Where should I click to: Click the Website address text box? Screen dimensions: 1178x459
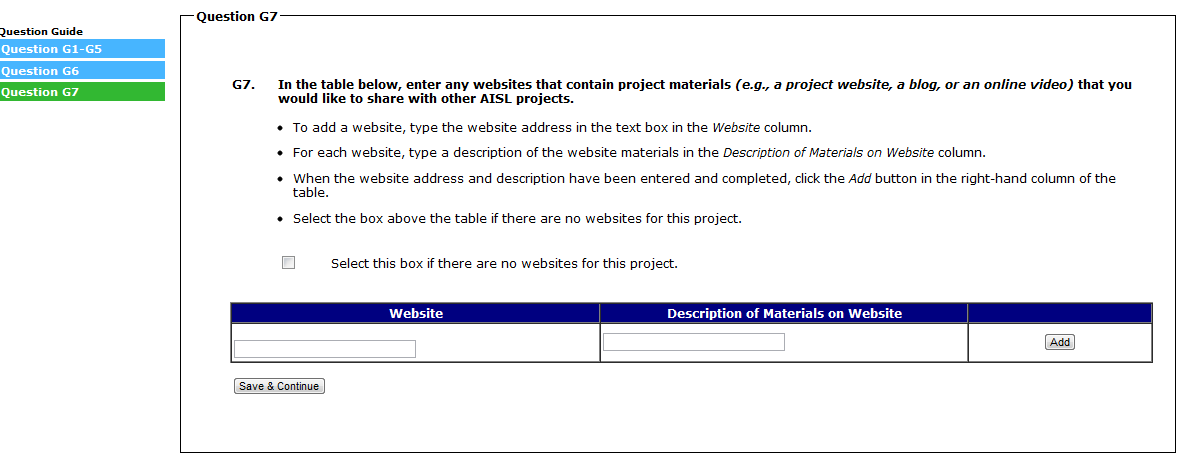[x=325, y=349]
